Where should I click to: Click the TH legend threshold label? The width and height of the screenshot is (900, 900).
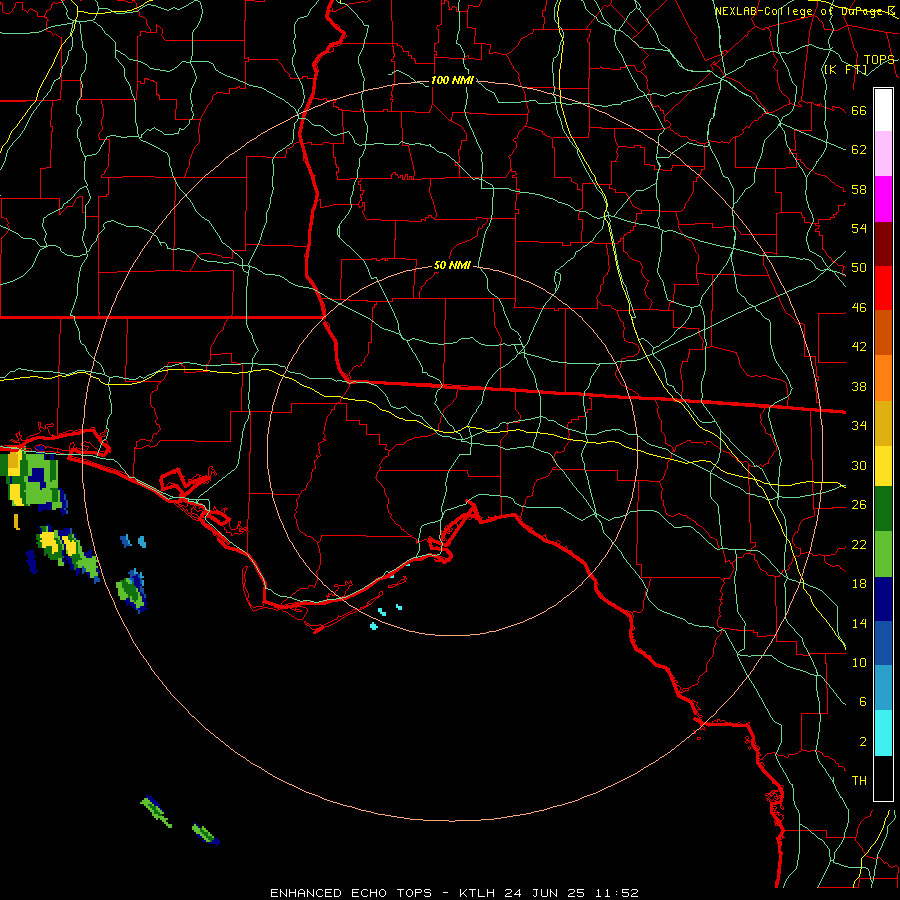[859, 781]
